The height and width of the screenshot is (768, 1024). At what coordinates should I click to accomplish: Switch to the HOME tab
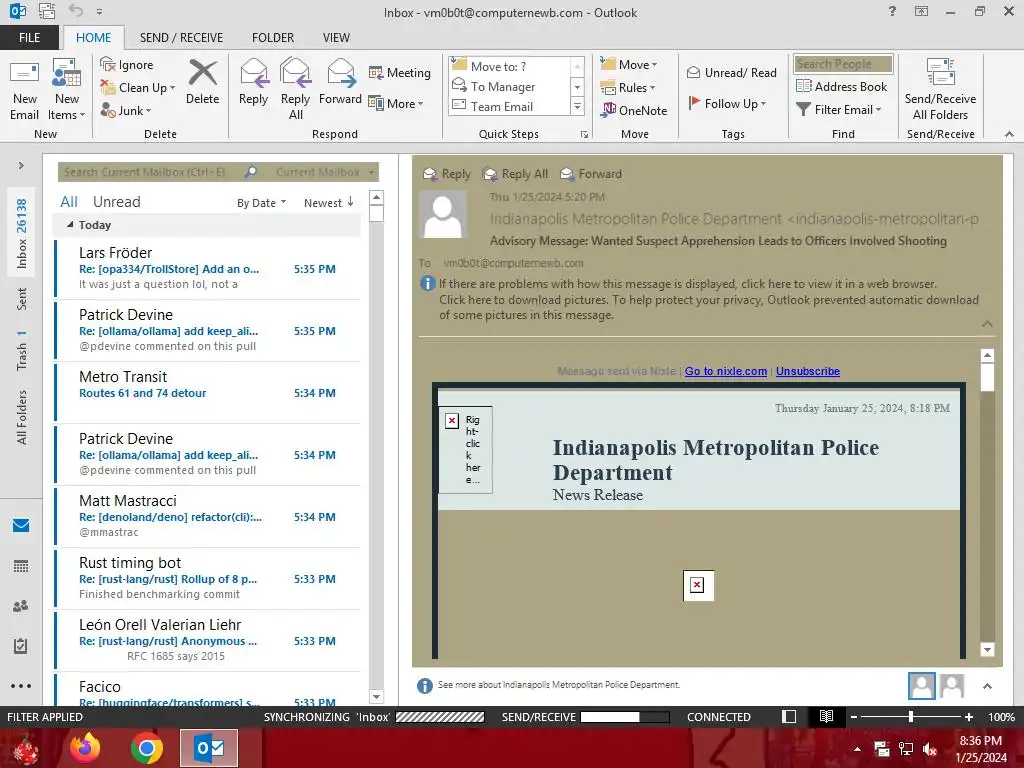(93, 37)
